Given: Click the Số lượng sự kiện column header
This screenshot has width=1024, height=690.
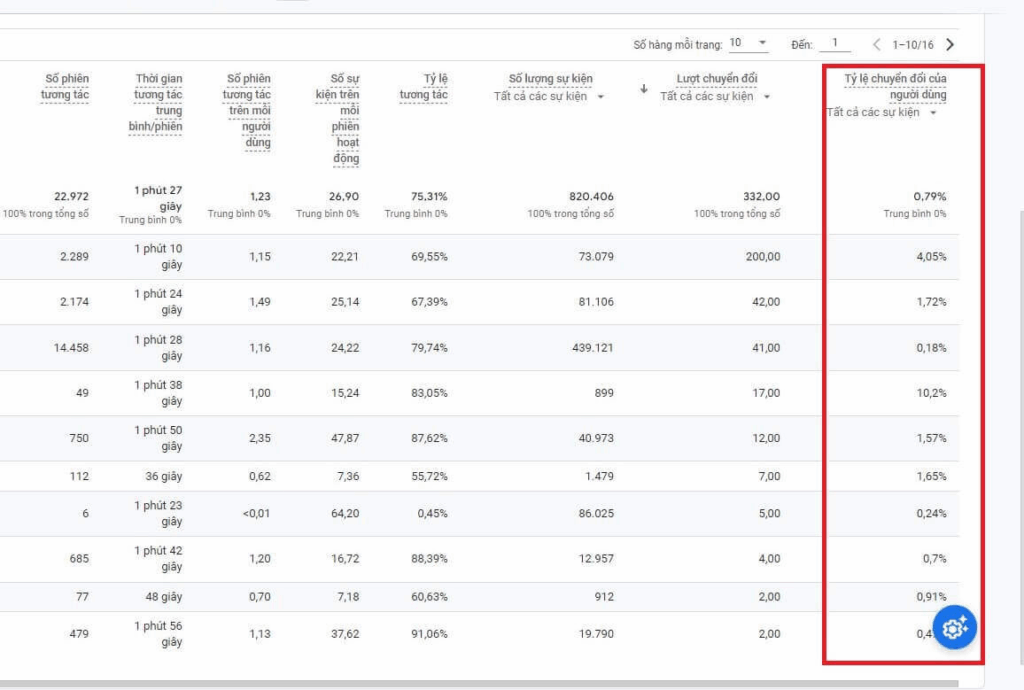Looking at the screenshot, I should pos(550,79).
